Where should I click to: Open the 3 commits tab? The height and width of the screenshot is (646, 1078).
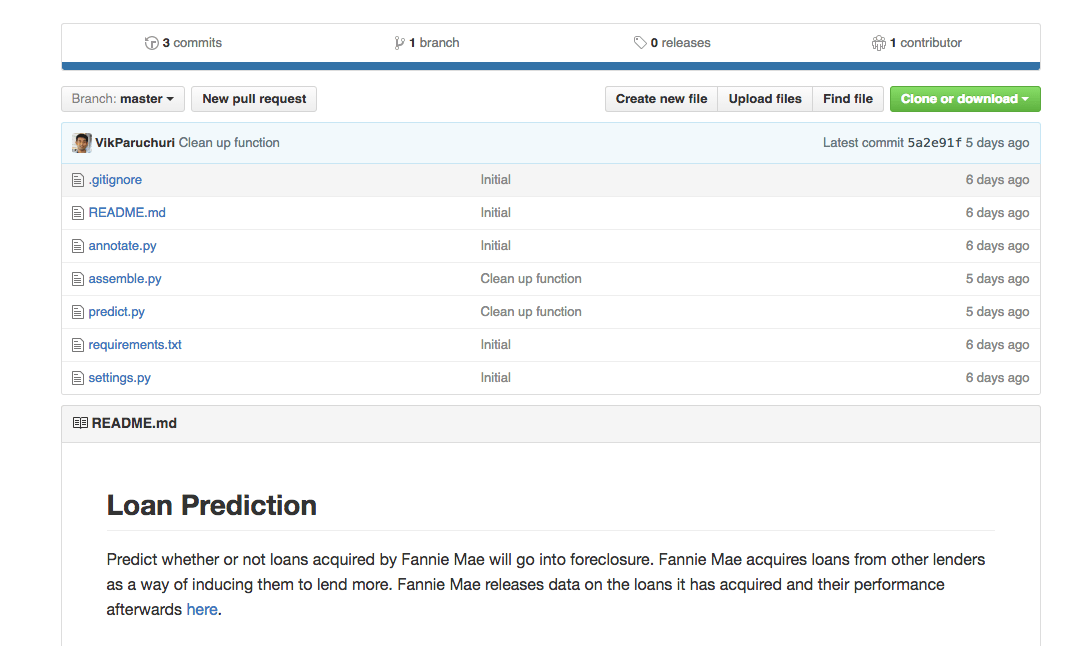(x=191, y=43)
